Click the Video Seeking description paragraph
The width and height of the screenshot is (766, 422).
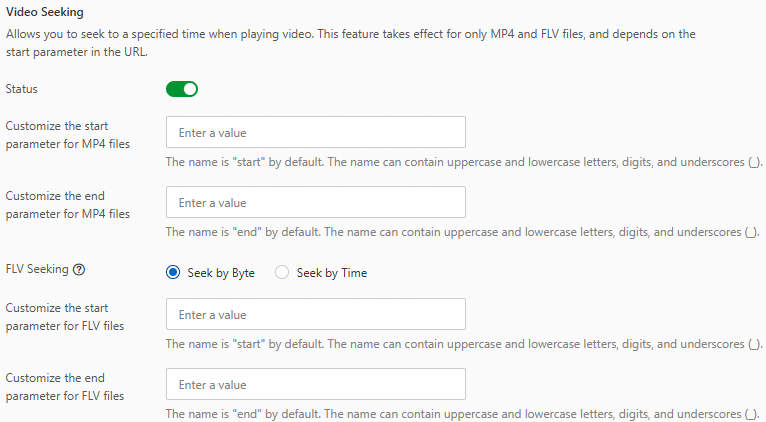350,42
